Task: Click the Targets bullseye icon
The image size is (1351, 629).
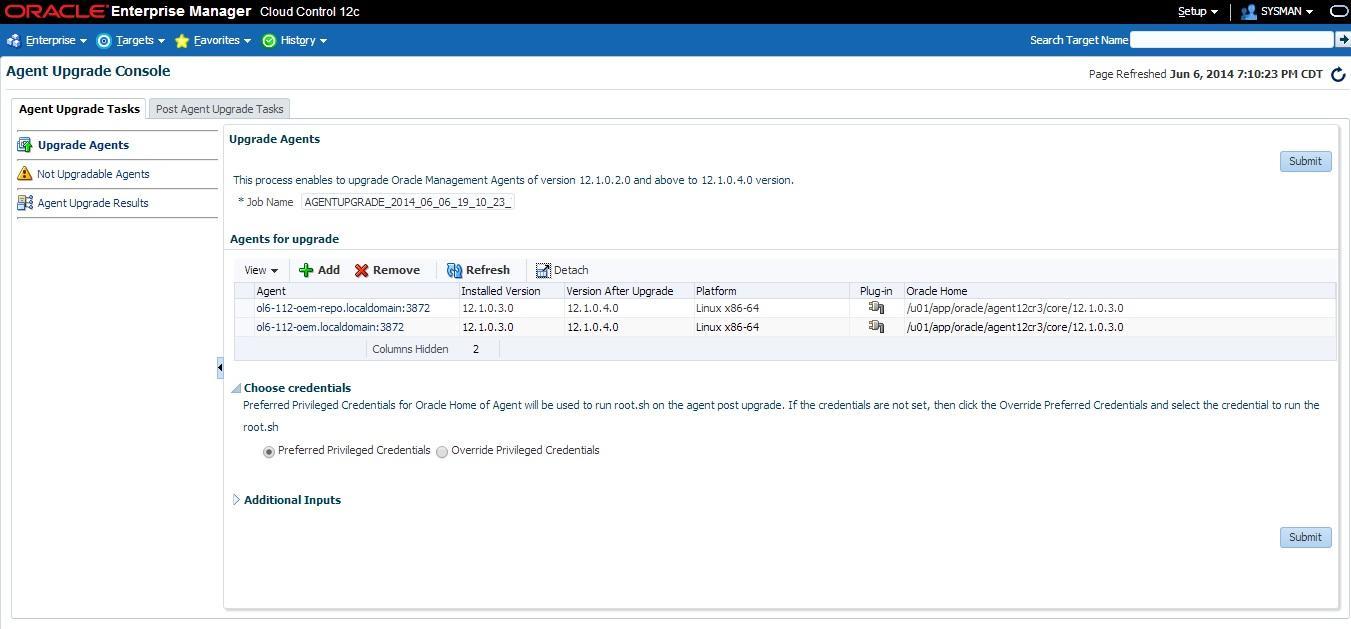Action: [104, 41]
